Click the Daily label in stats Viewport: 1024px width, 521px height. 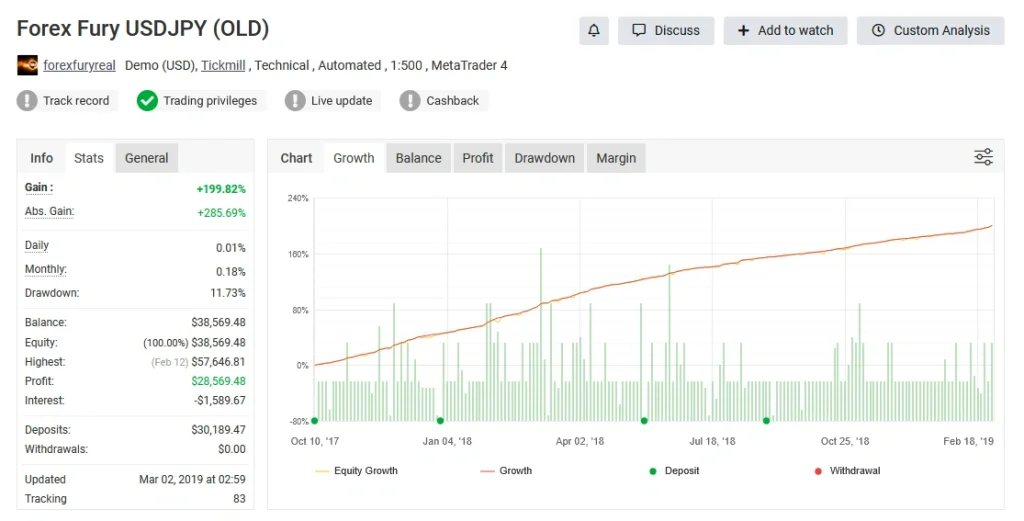(x=37, y=245)
